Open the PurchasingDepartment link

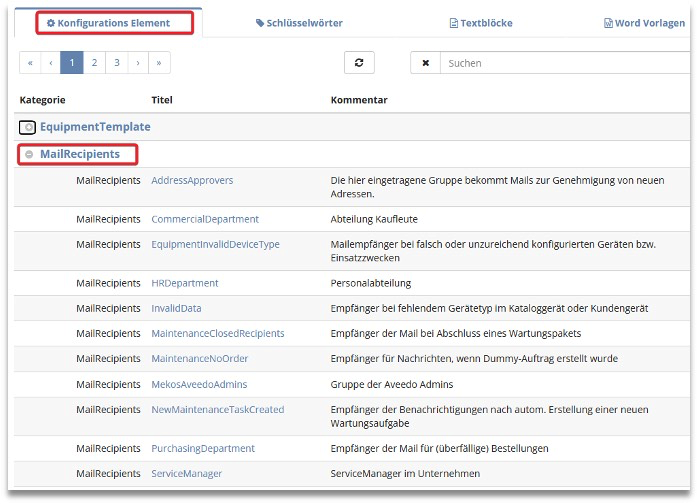202,448
